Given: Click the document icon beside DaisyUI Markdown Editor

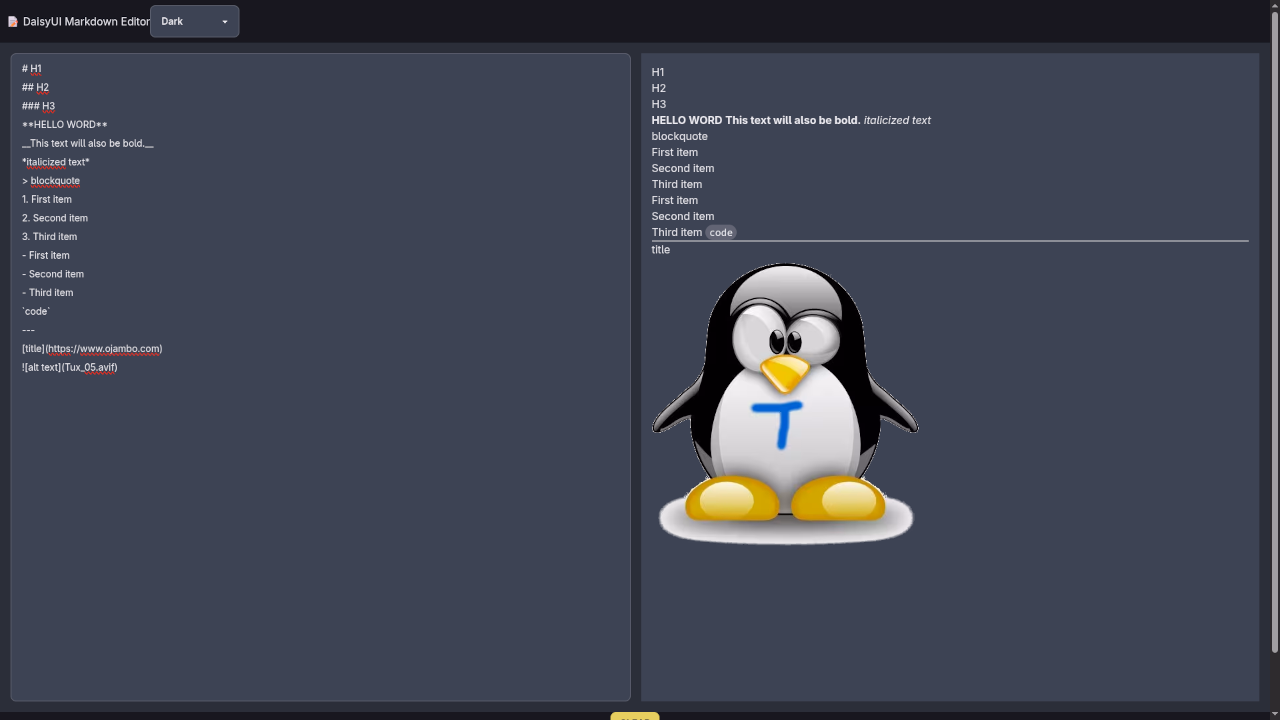Looking at the screenshot, I should coord(13,22).
